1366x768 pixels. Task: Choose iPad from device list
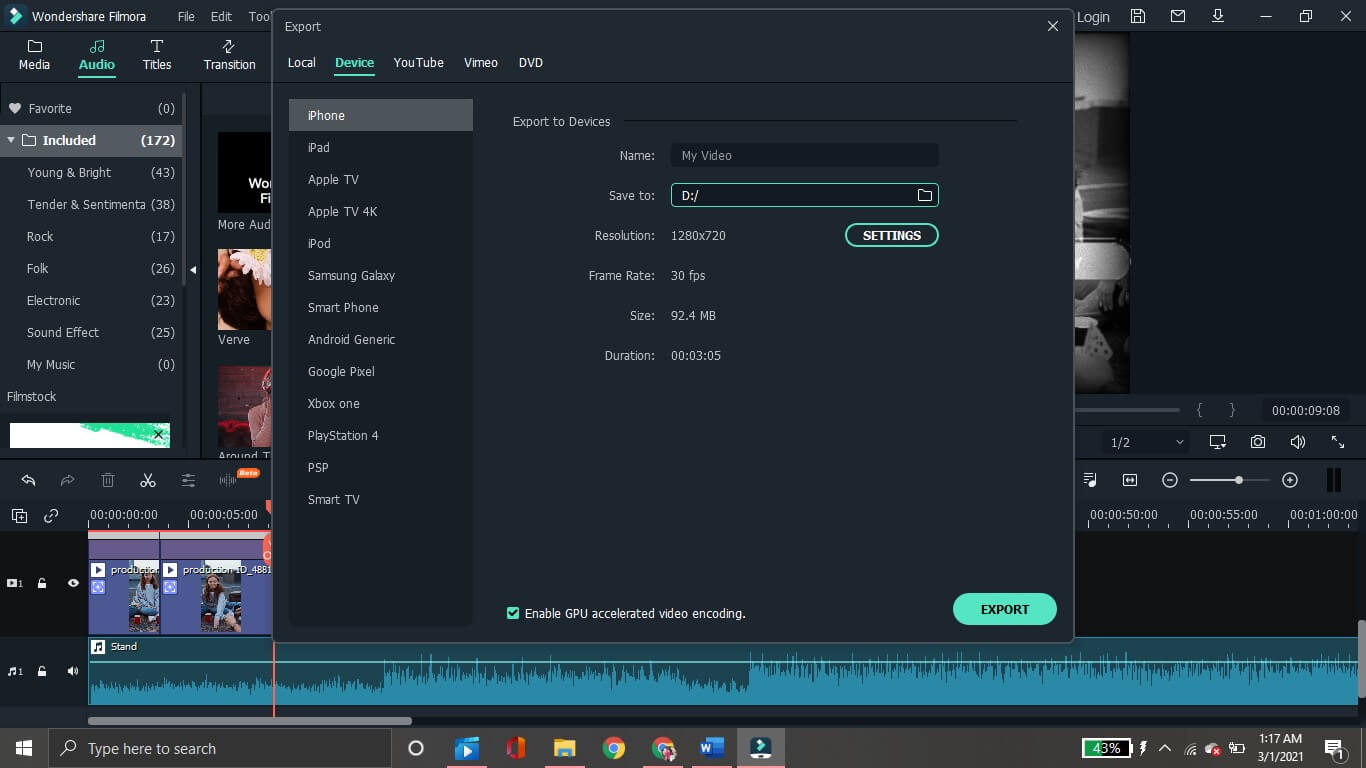coord(381,147)
